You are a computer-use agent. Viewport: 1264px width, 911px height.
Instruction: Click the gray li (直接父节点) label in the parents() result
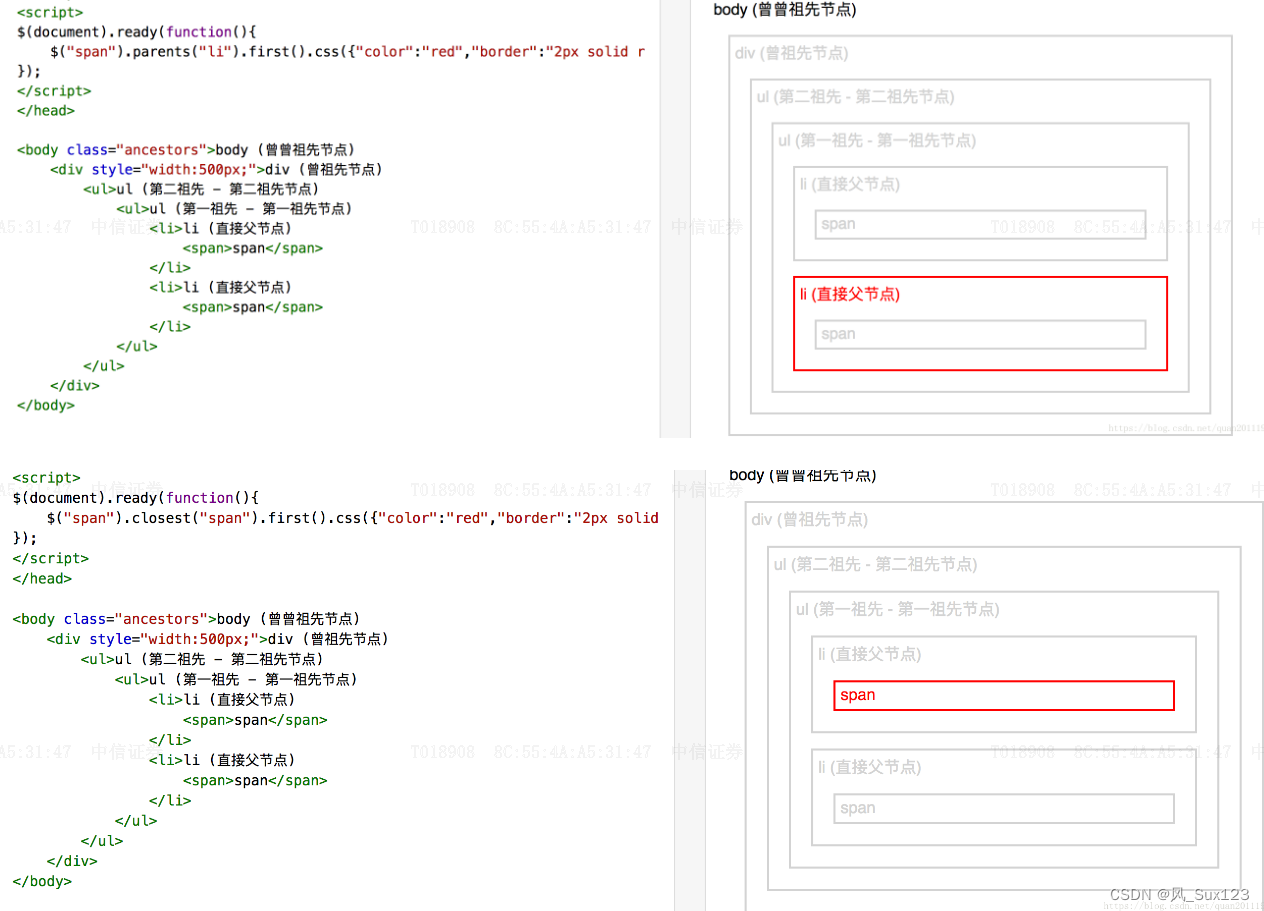point(850,184)
